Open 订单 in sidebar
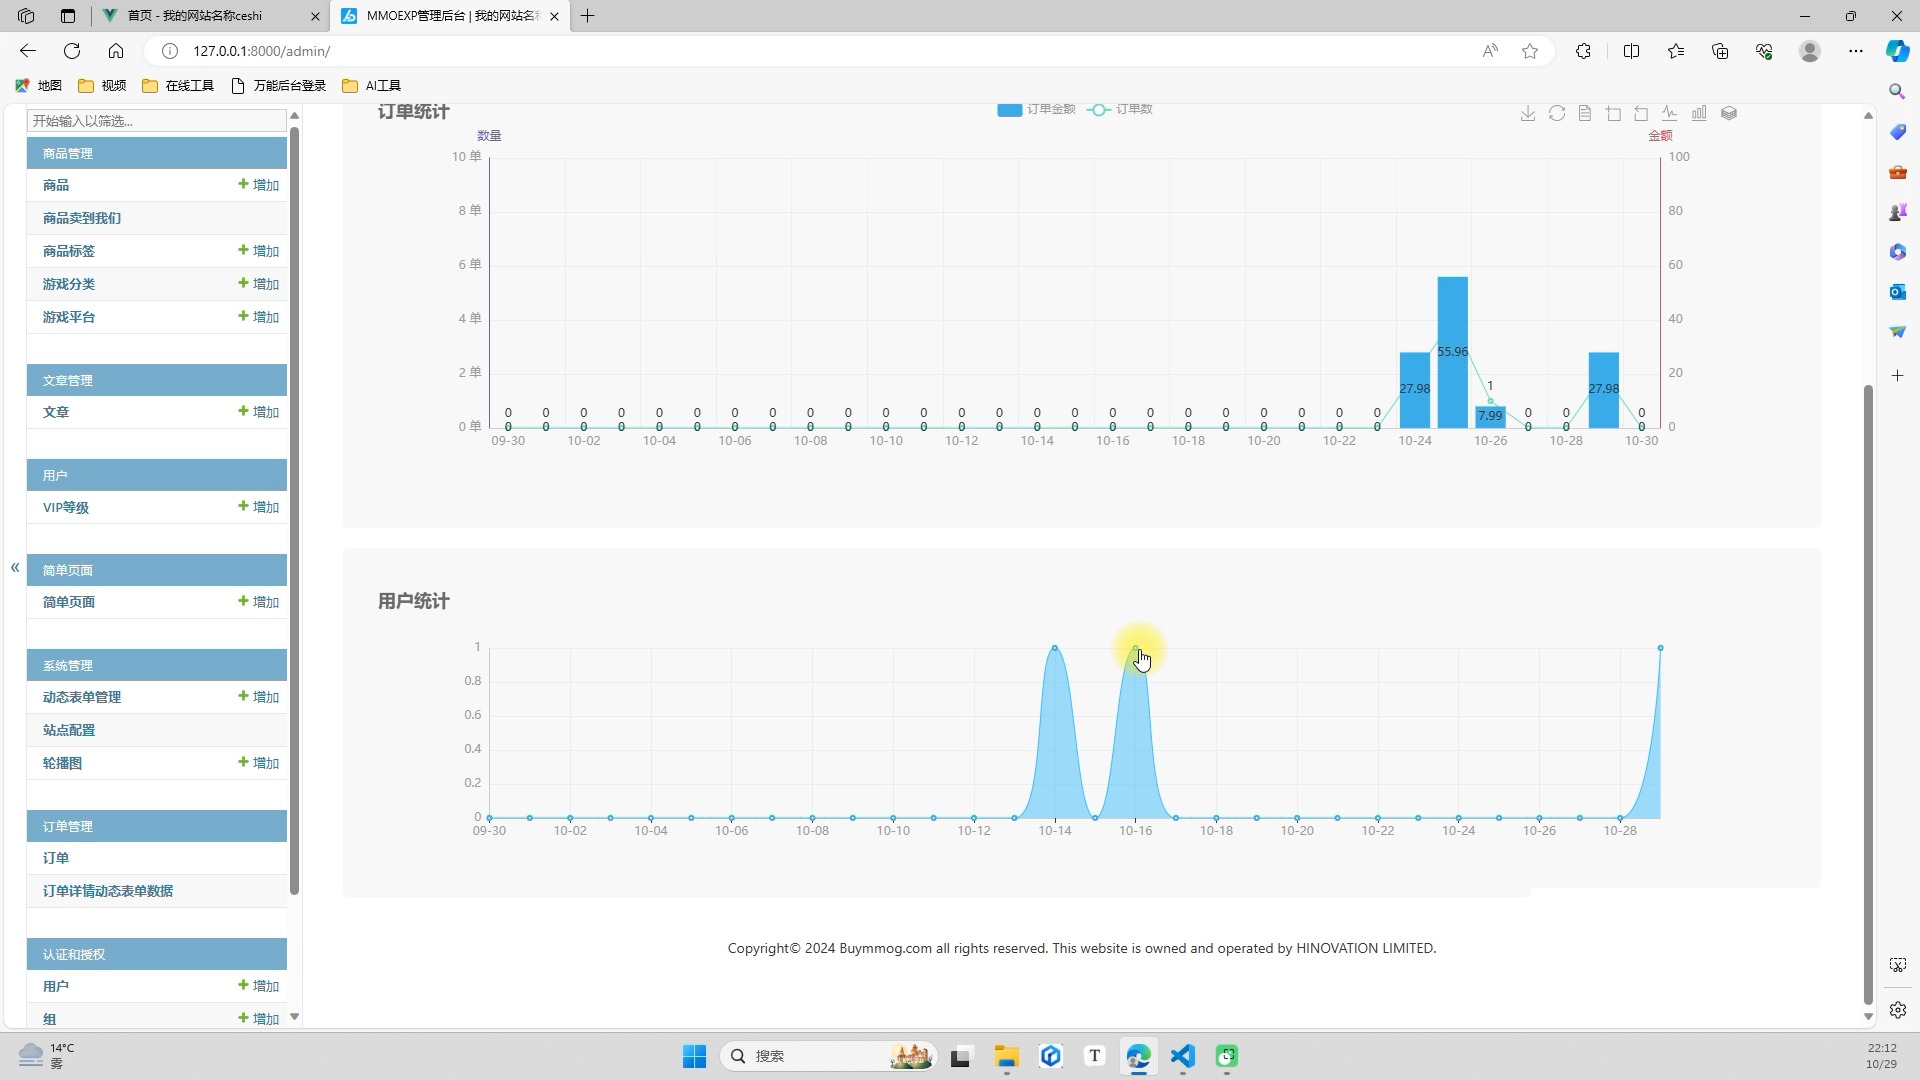The width and height of the screenshot is (1920, 1080). point(56,858)
